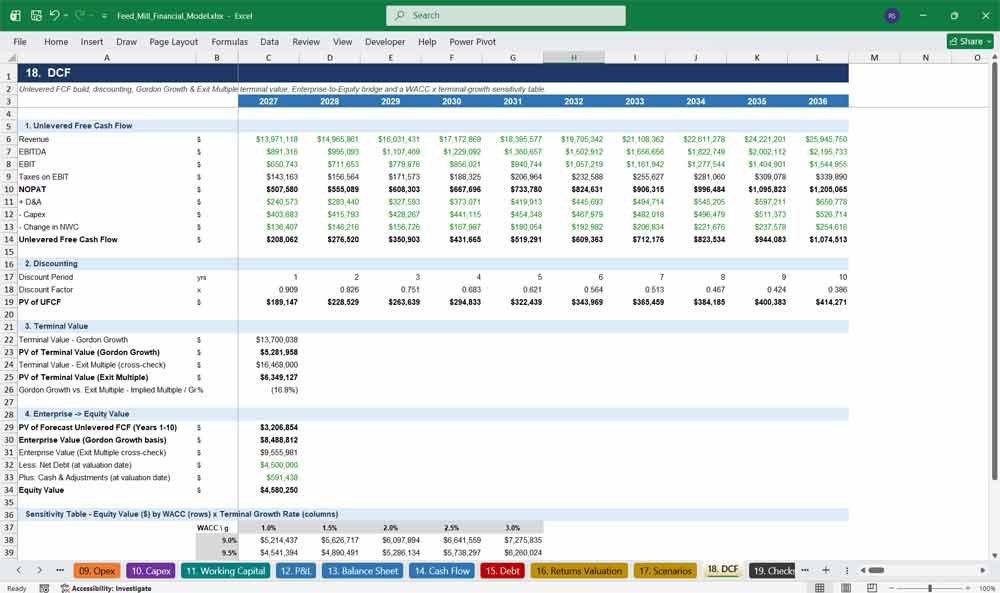Image resolution: width=1000 pixels, height=593 pixels.
Task: Open the File menu
Action: point(20,41)
